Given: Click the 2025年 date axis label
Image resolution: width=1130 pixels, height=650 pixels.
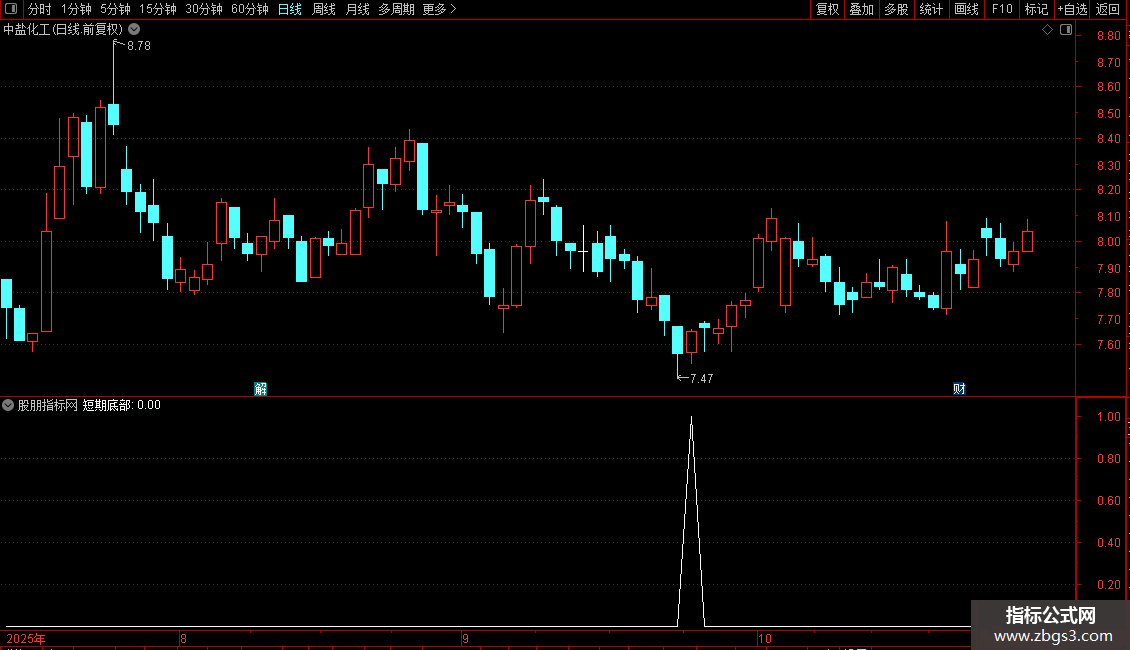Looking at the screenshot, I should coord(26,638).
